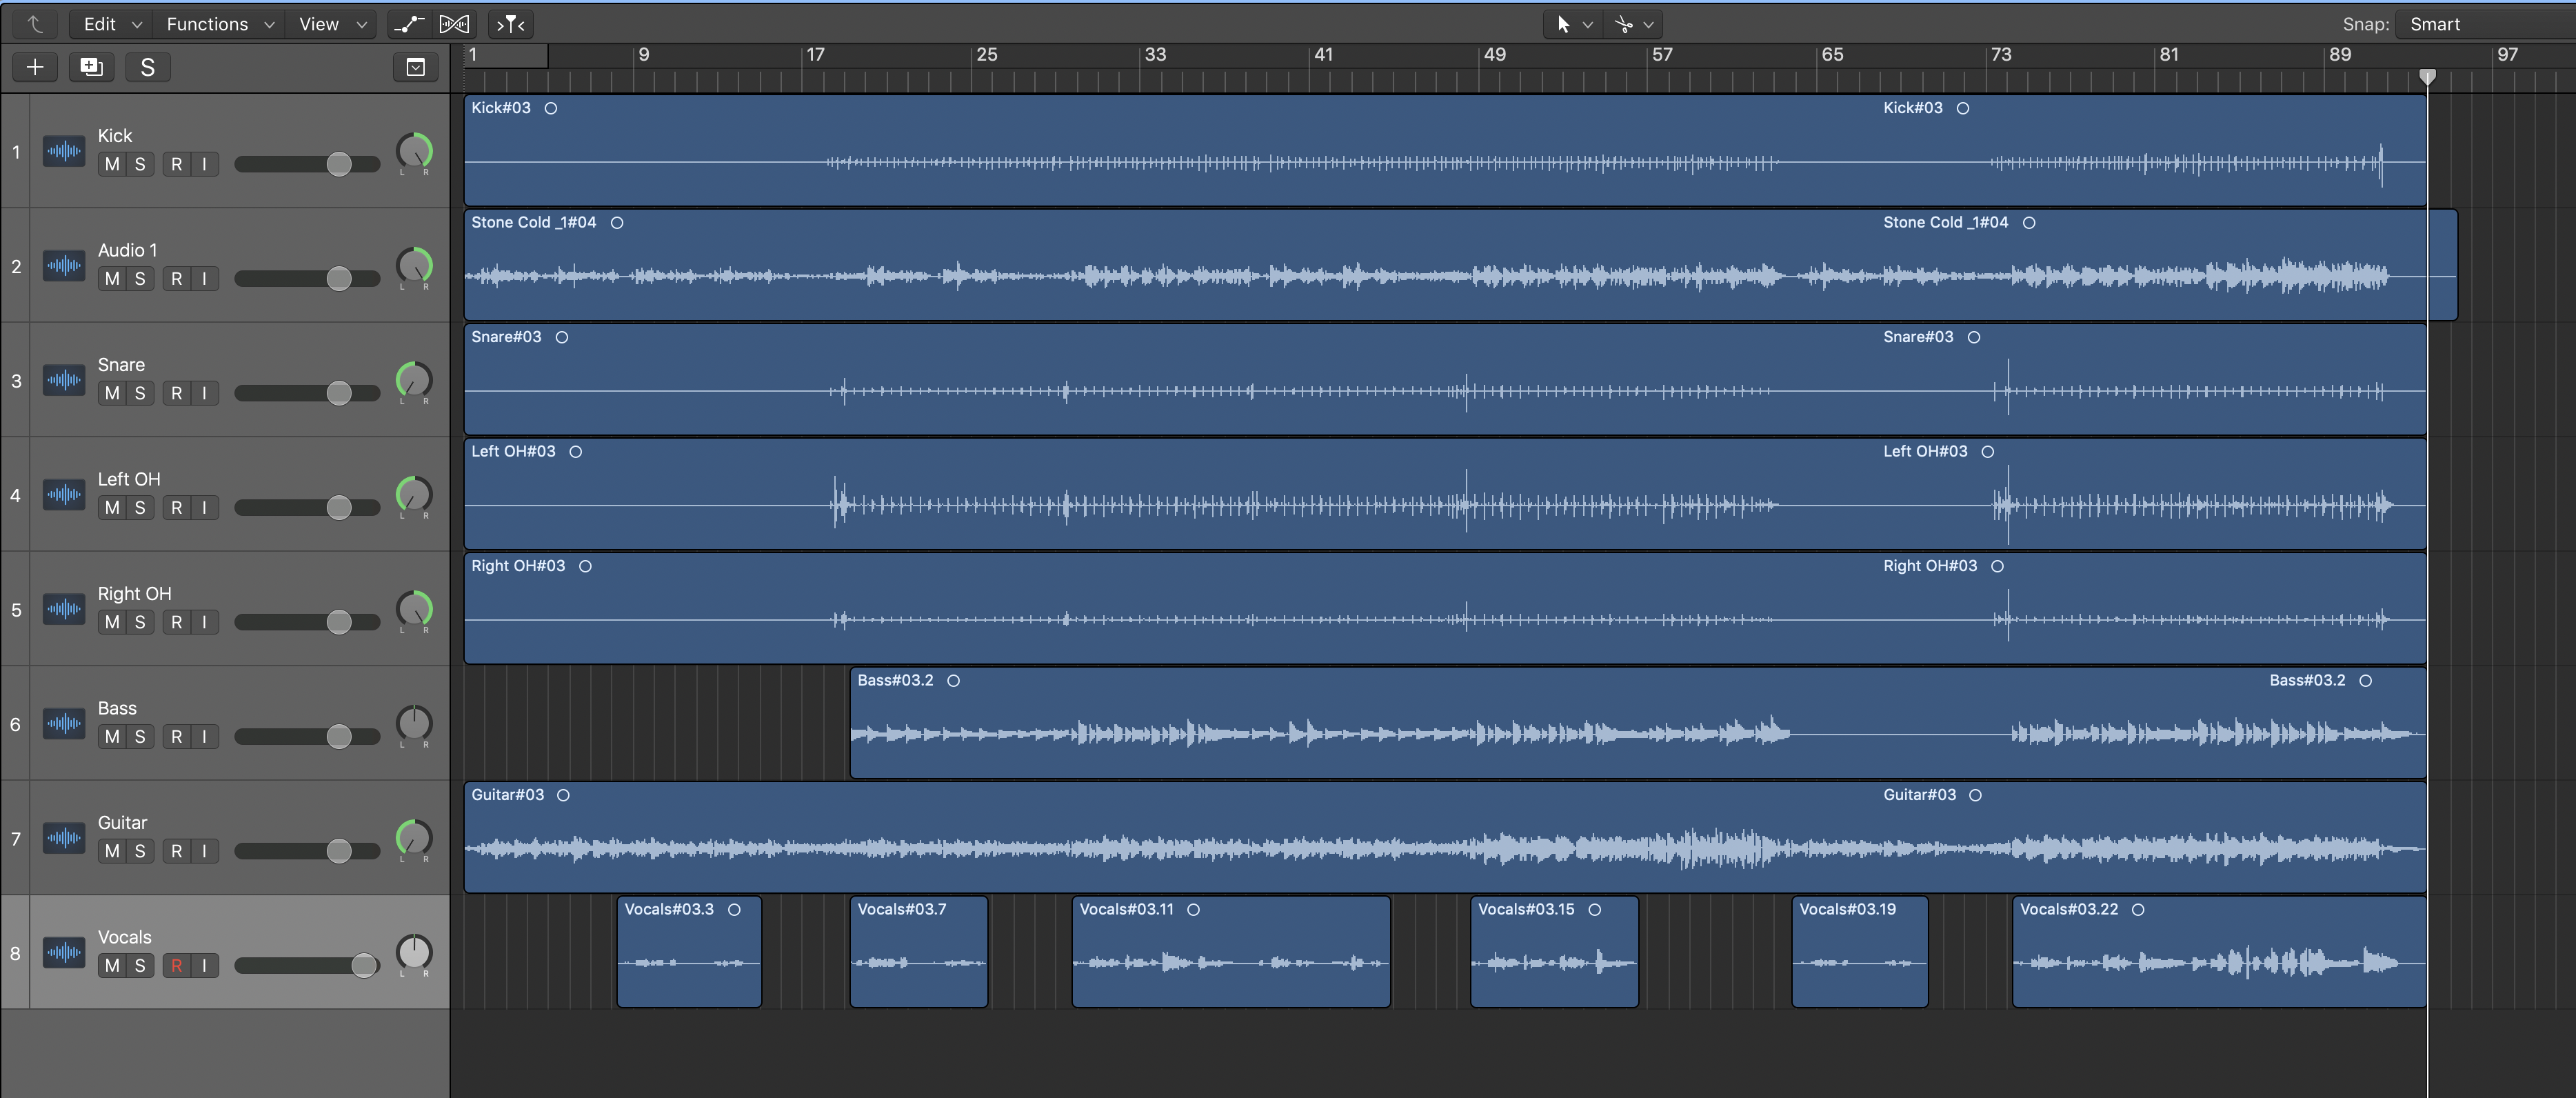Disable record-enable on Vocals track
The height and width of the screenshot is (1098, 2576).
click(177, 966)
